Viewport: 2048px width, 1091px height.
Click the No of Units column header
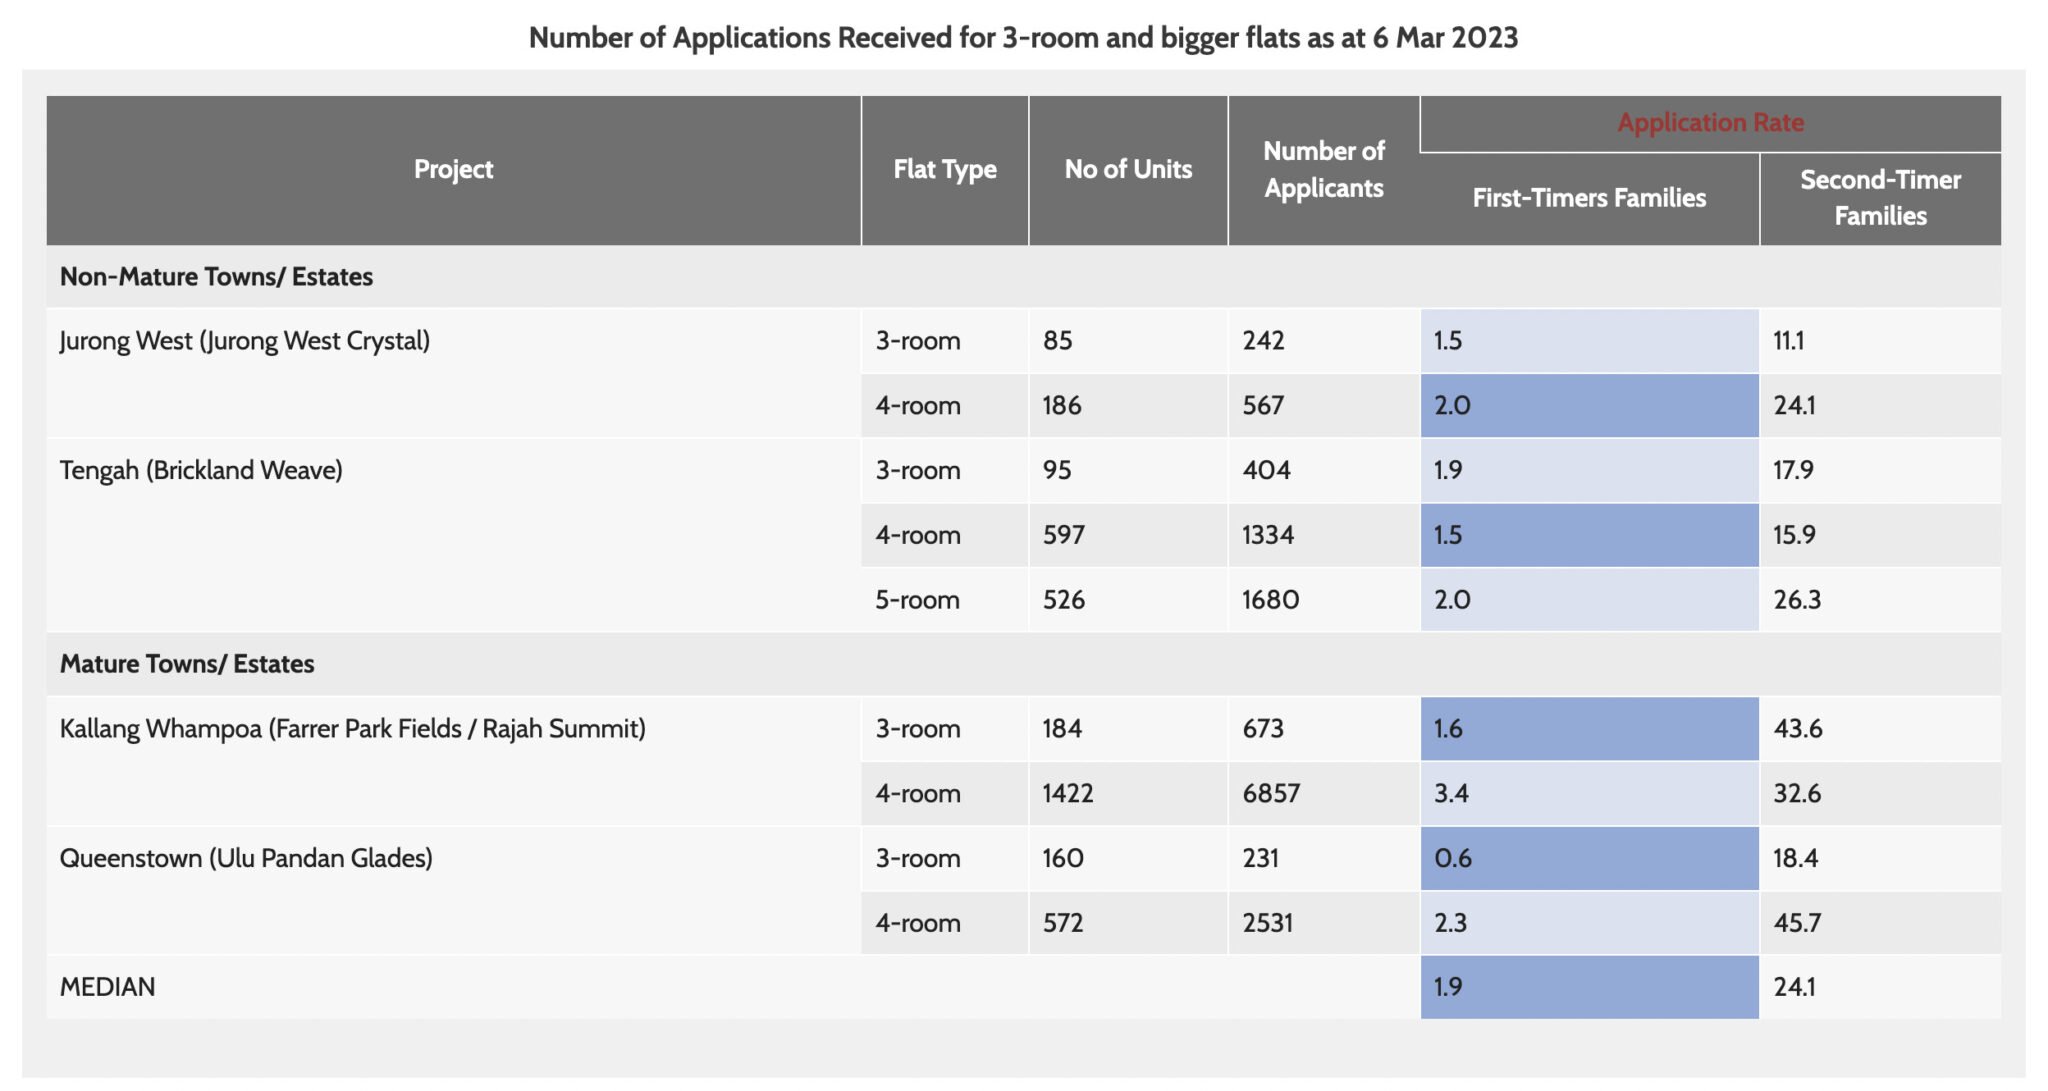click(x=1128, y=170)
